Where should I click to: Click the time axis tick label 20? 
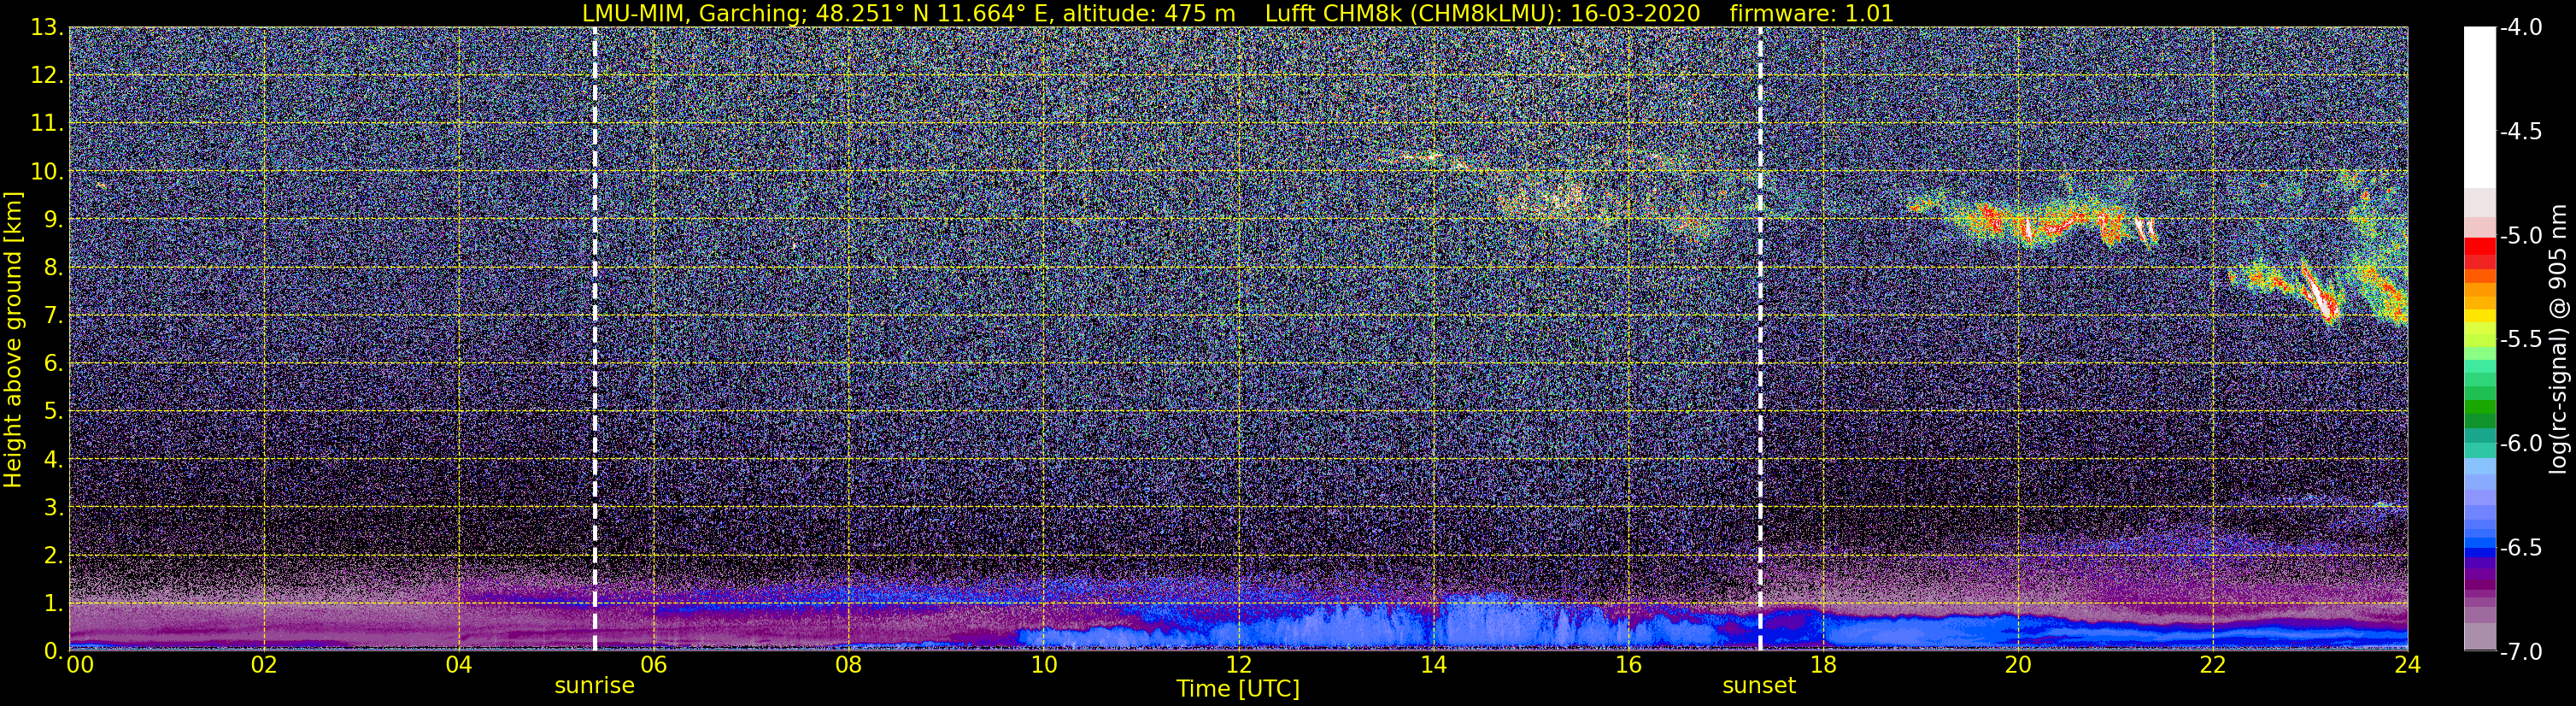tap(2018, 666)
